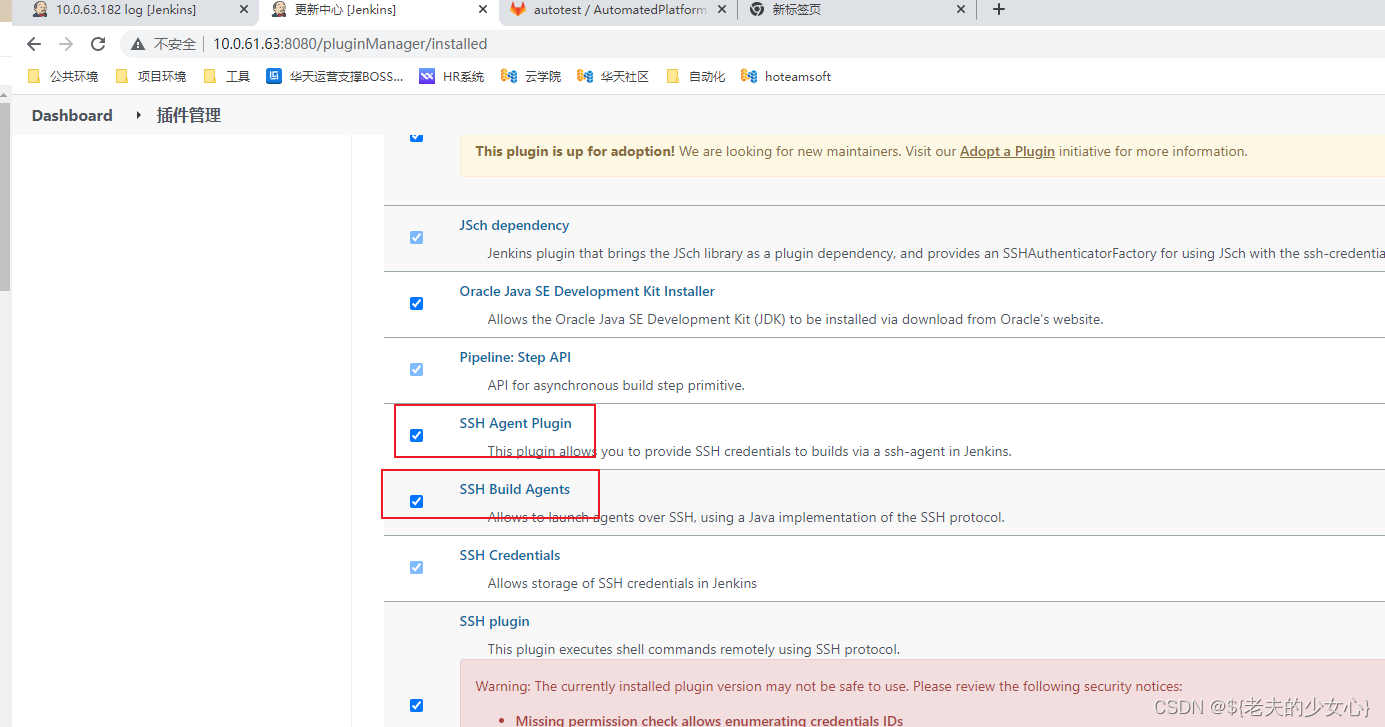The height and width of the screenshot is (727, 1385).
Task: Close the 新标签页 tab
Action: (961, 10)
